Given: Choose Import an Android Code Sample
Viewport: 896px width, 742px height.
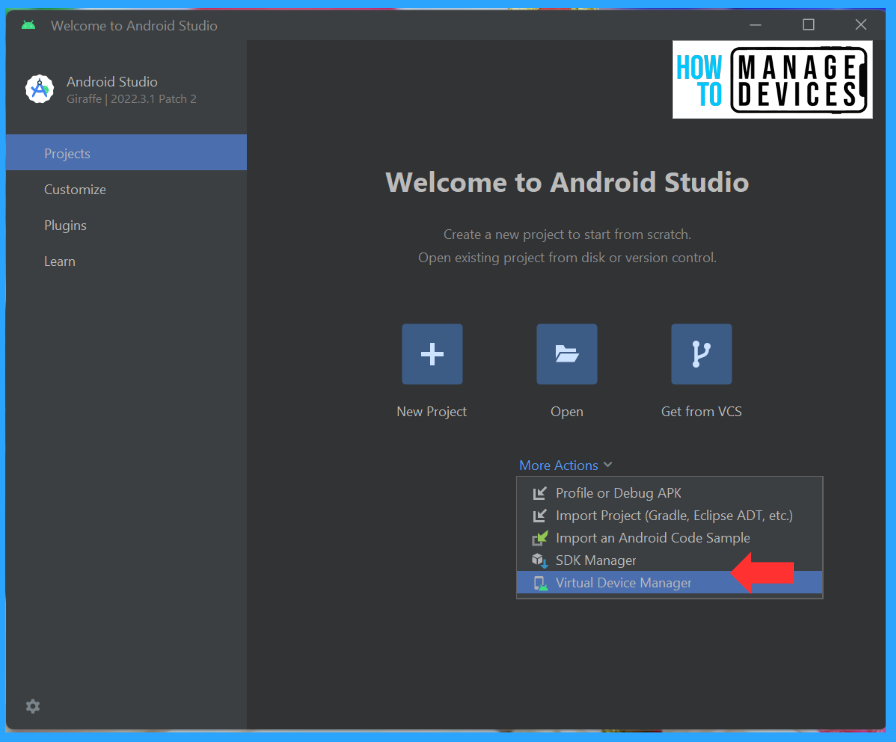Looking at the screenshot, I should 669,538.
